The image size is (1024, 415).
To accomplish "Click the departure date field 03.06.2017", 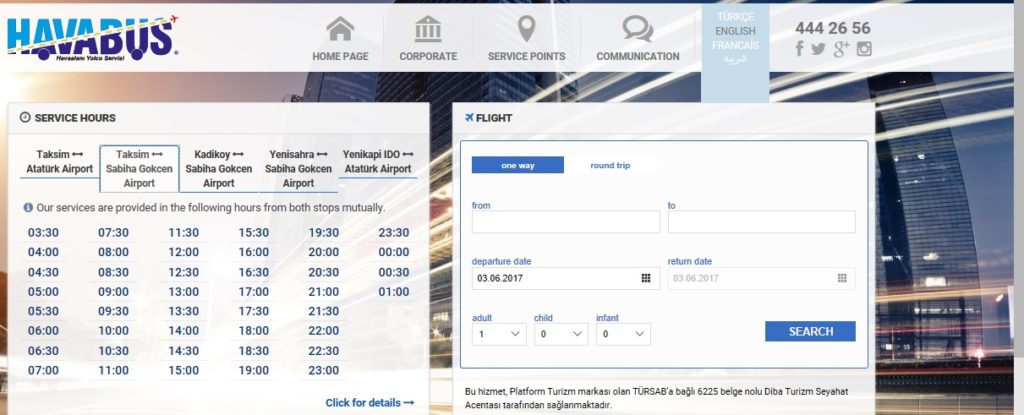I will pos(566,278).
